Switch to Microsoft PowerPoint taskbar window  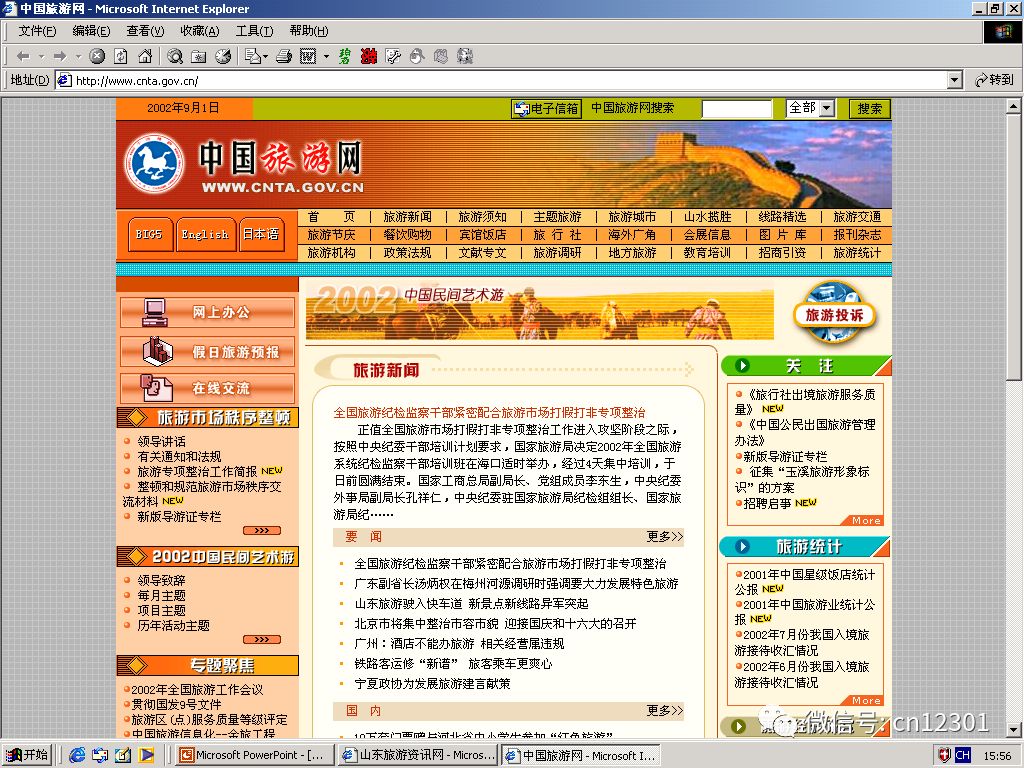255,756
